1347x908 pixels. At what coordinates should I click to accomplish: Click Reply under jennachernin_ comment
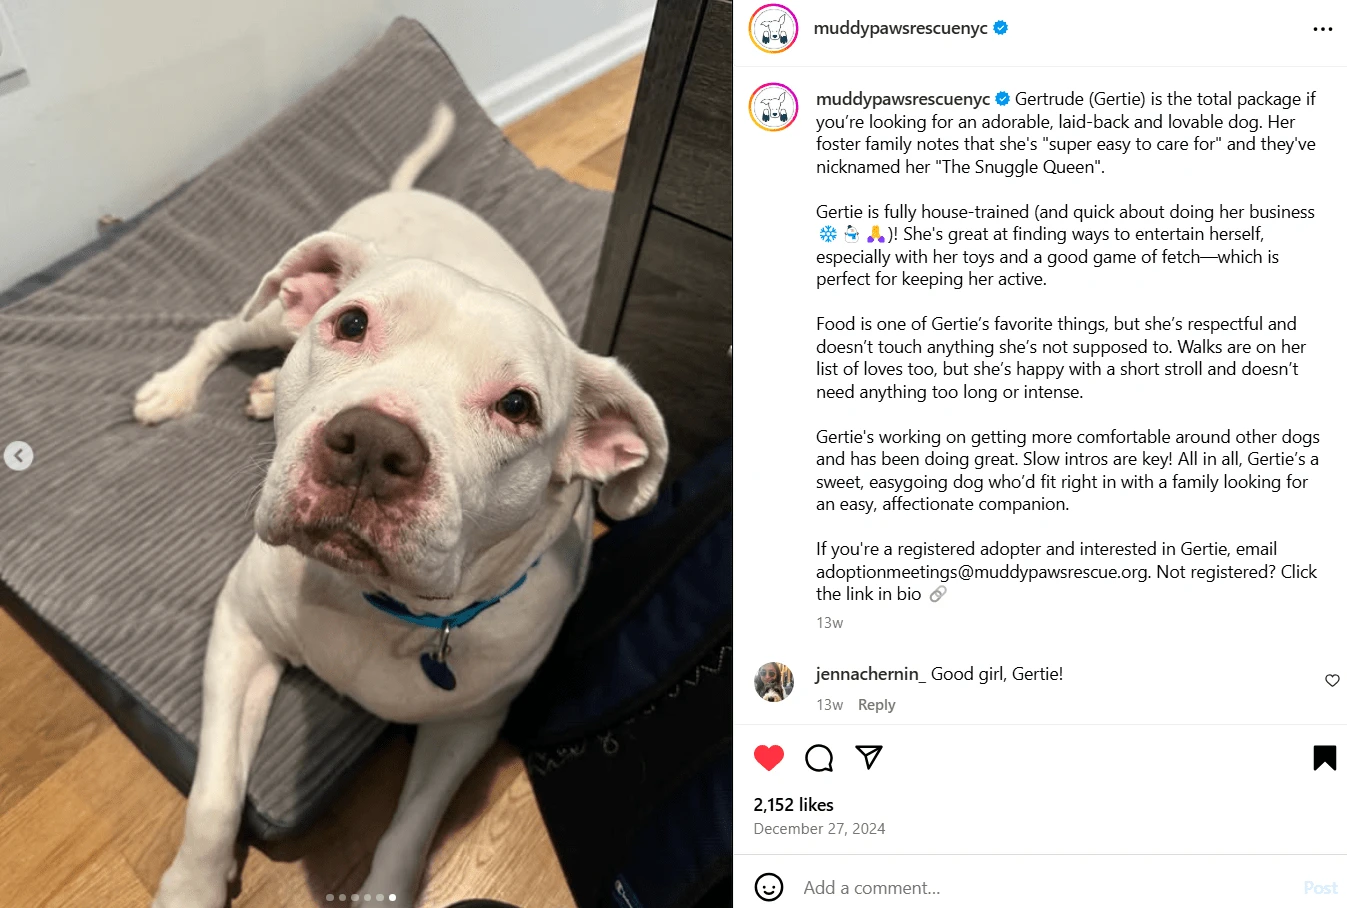(x=876, y=705)
